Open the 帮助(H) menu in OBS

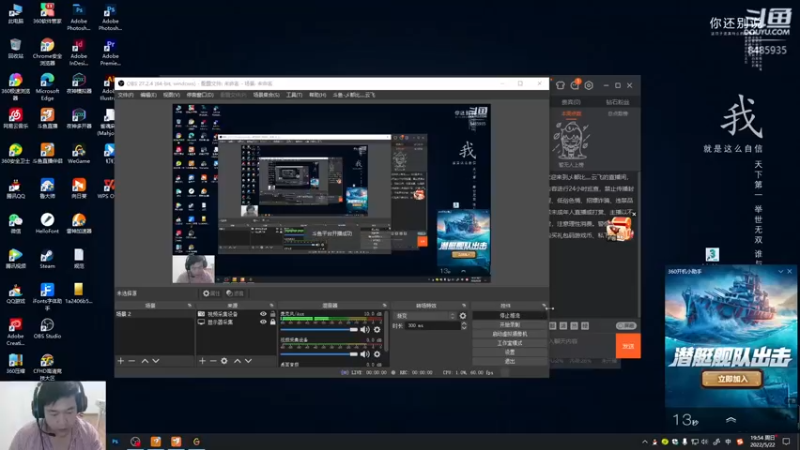317,95
